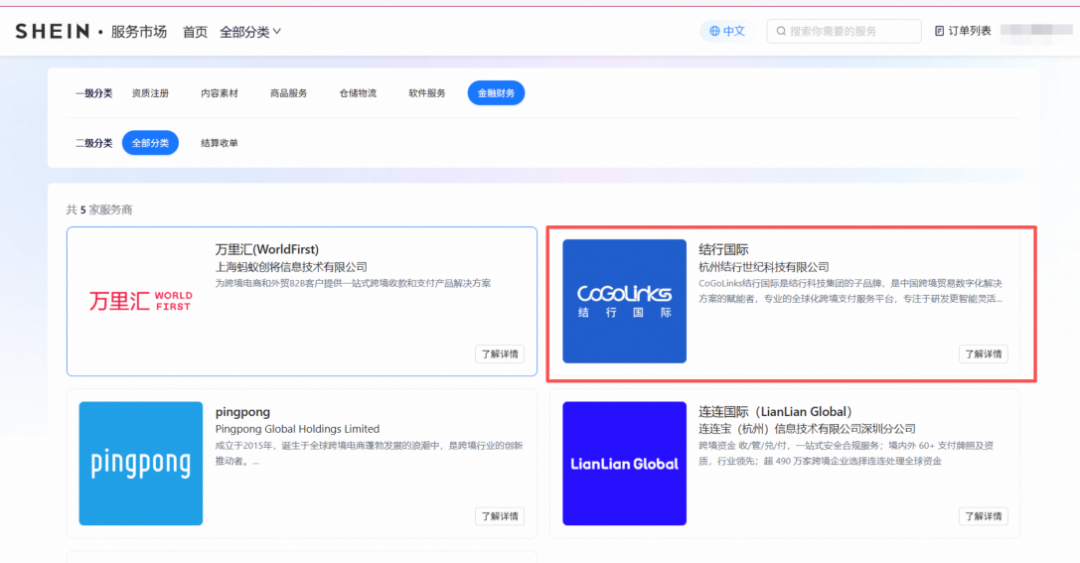Open 服务市场 heading link
Screen dimensions: 1080x563
coord(138,32)
